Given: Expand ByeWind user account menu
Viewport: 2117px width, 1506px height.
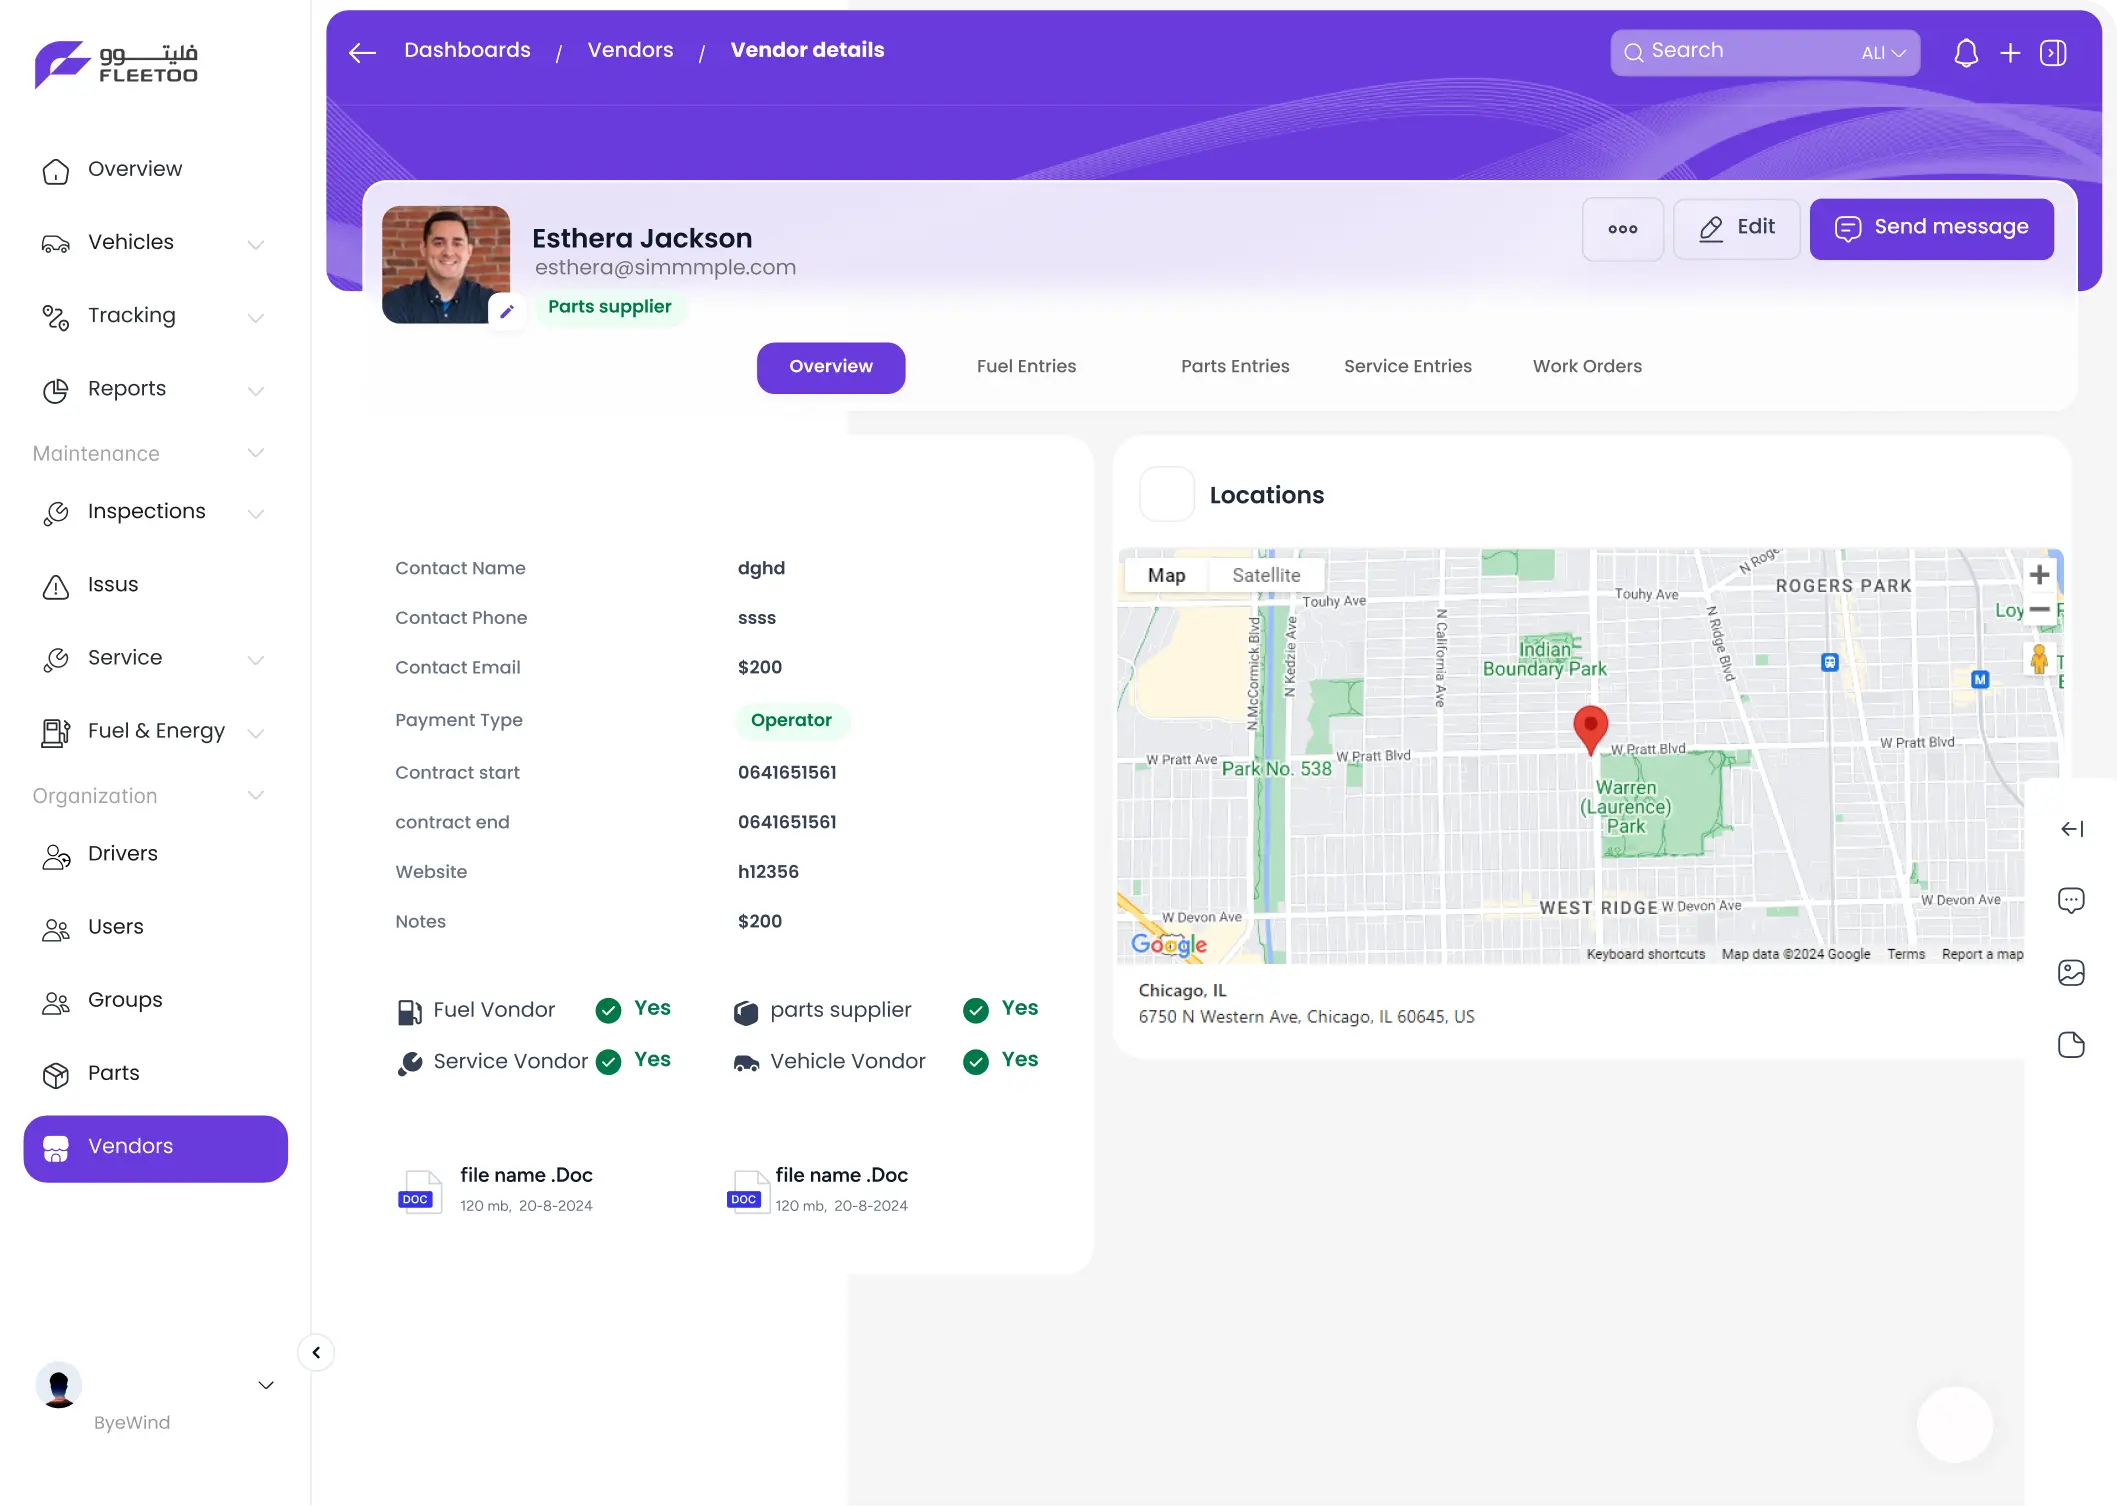Looking at the screenshot, I should [266, 1385].
